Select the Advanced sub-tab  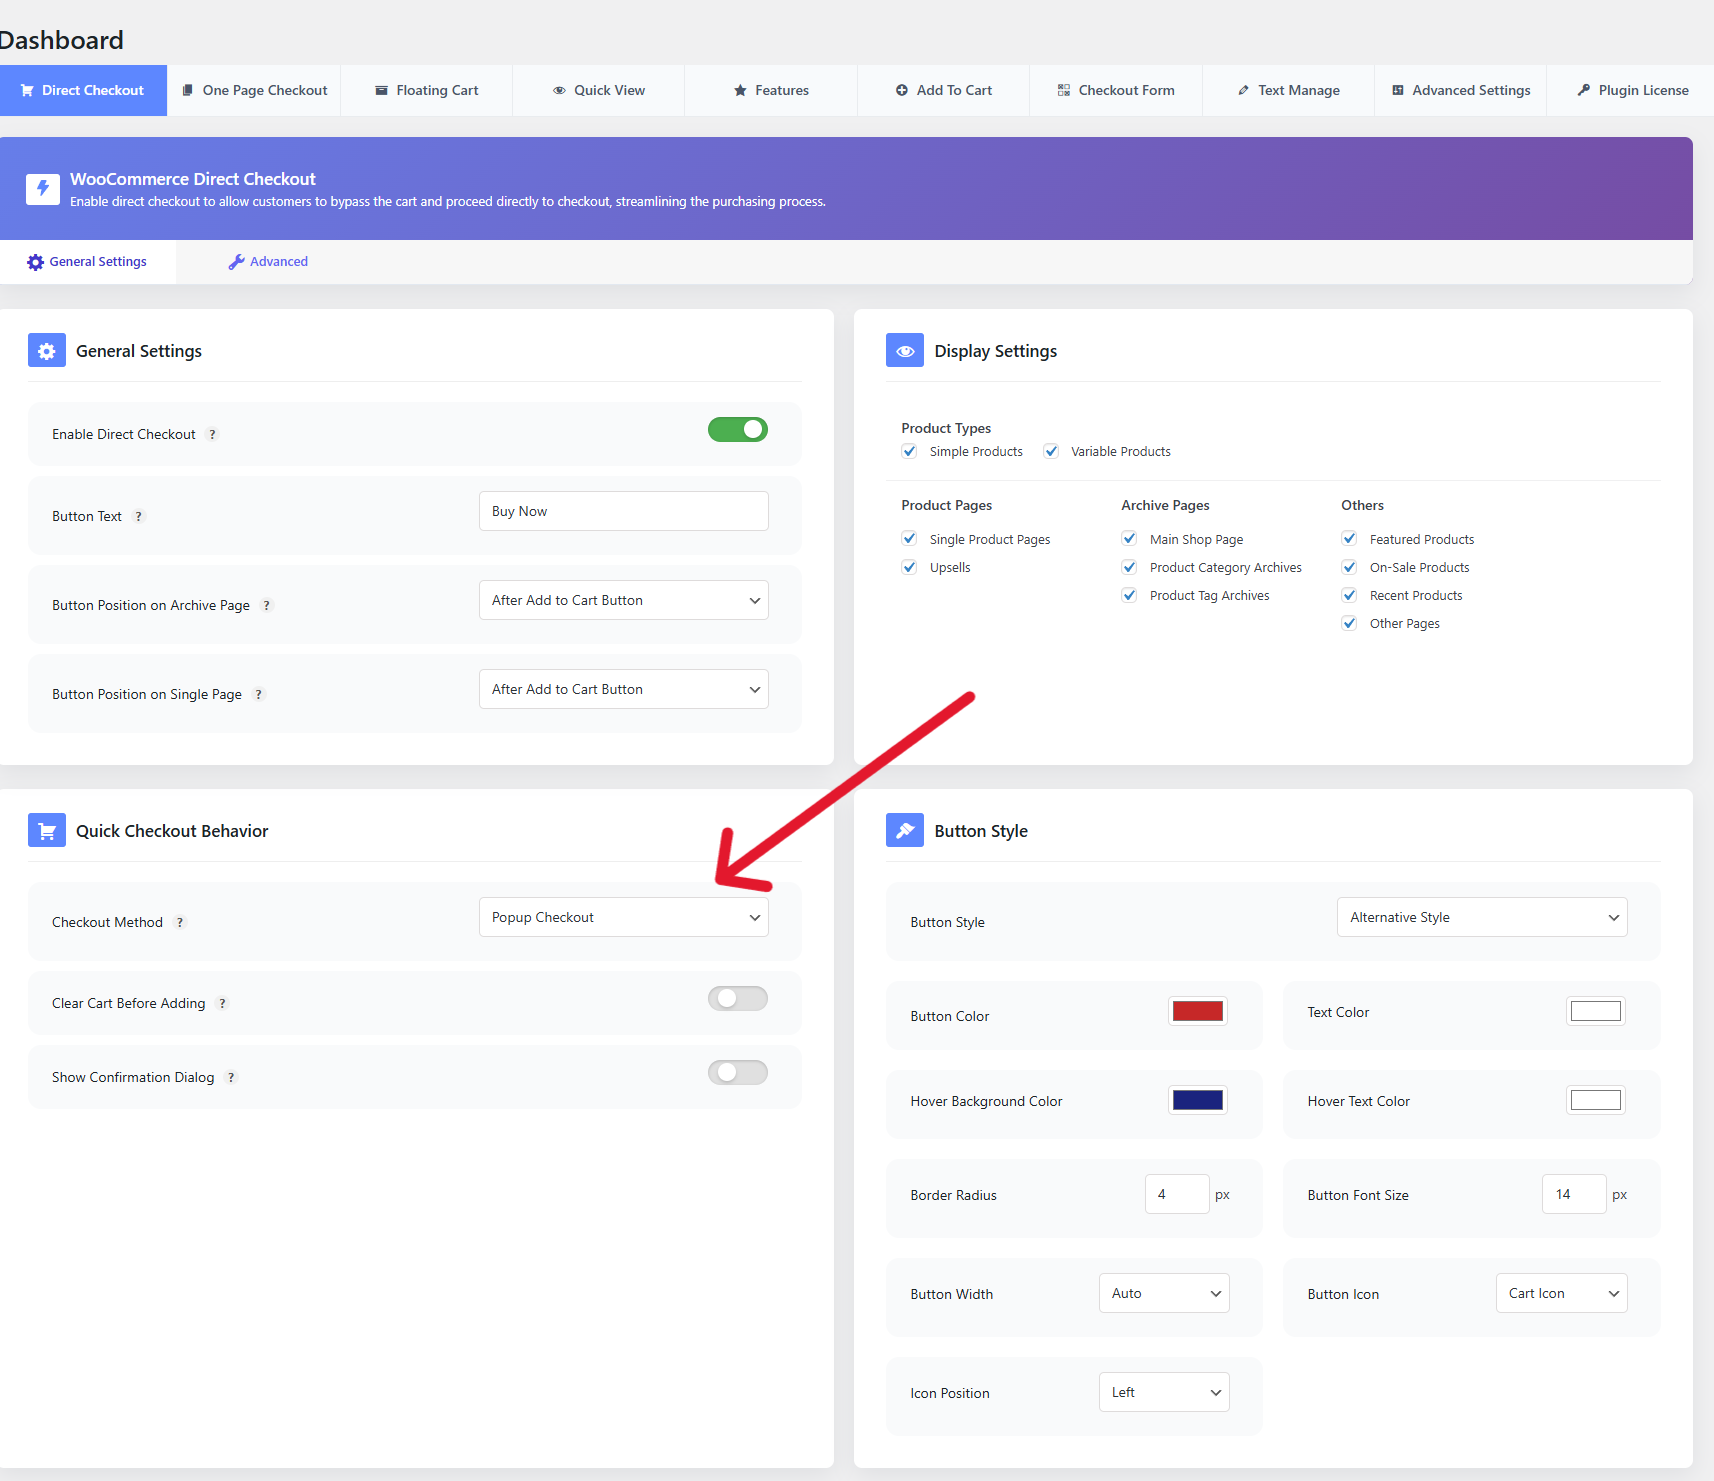(x=268, y=262)
